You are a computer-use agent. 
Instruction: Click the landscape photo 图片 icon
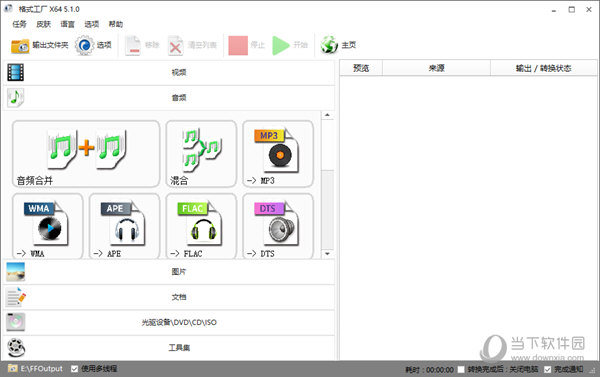point(16,272)
